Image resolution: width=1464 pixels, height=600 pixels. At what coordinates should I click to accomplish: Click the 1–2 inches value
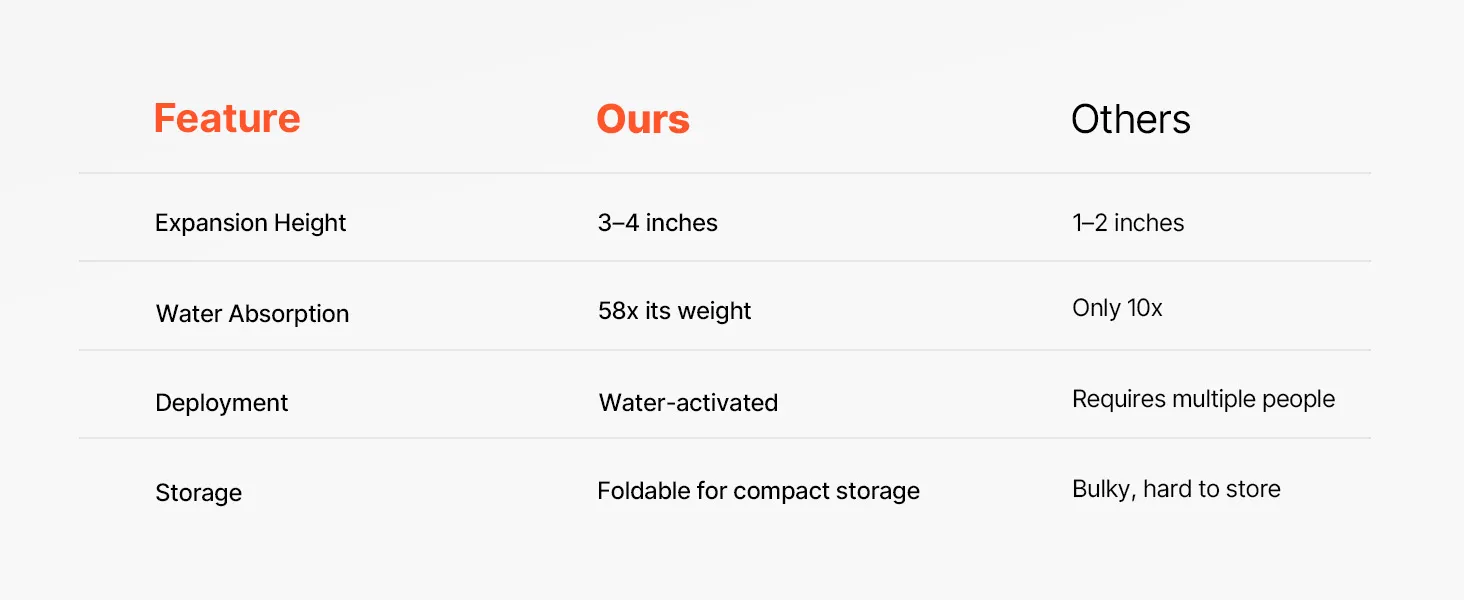1128,223
